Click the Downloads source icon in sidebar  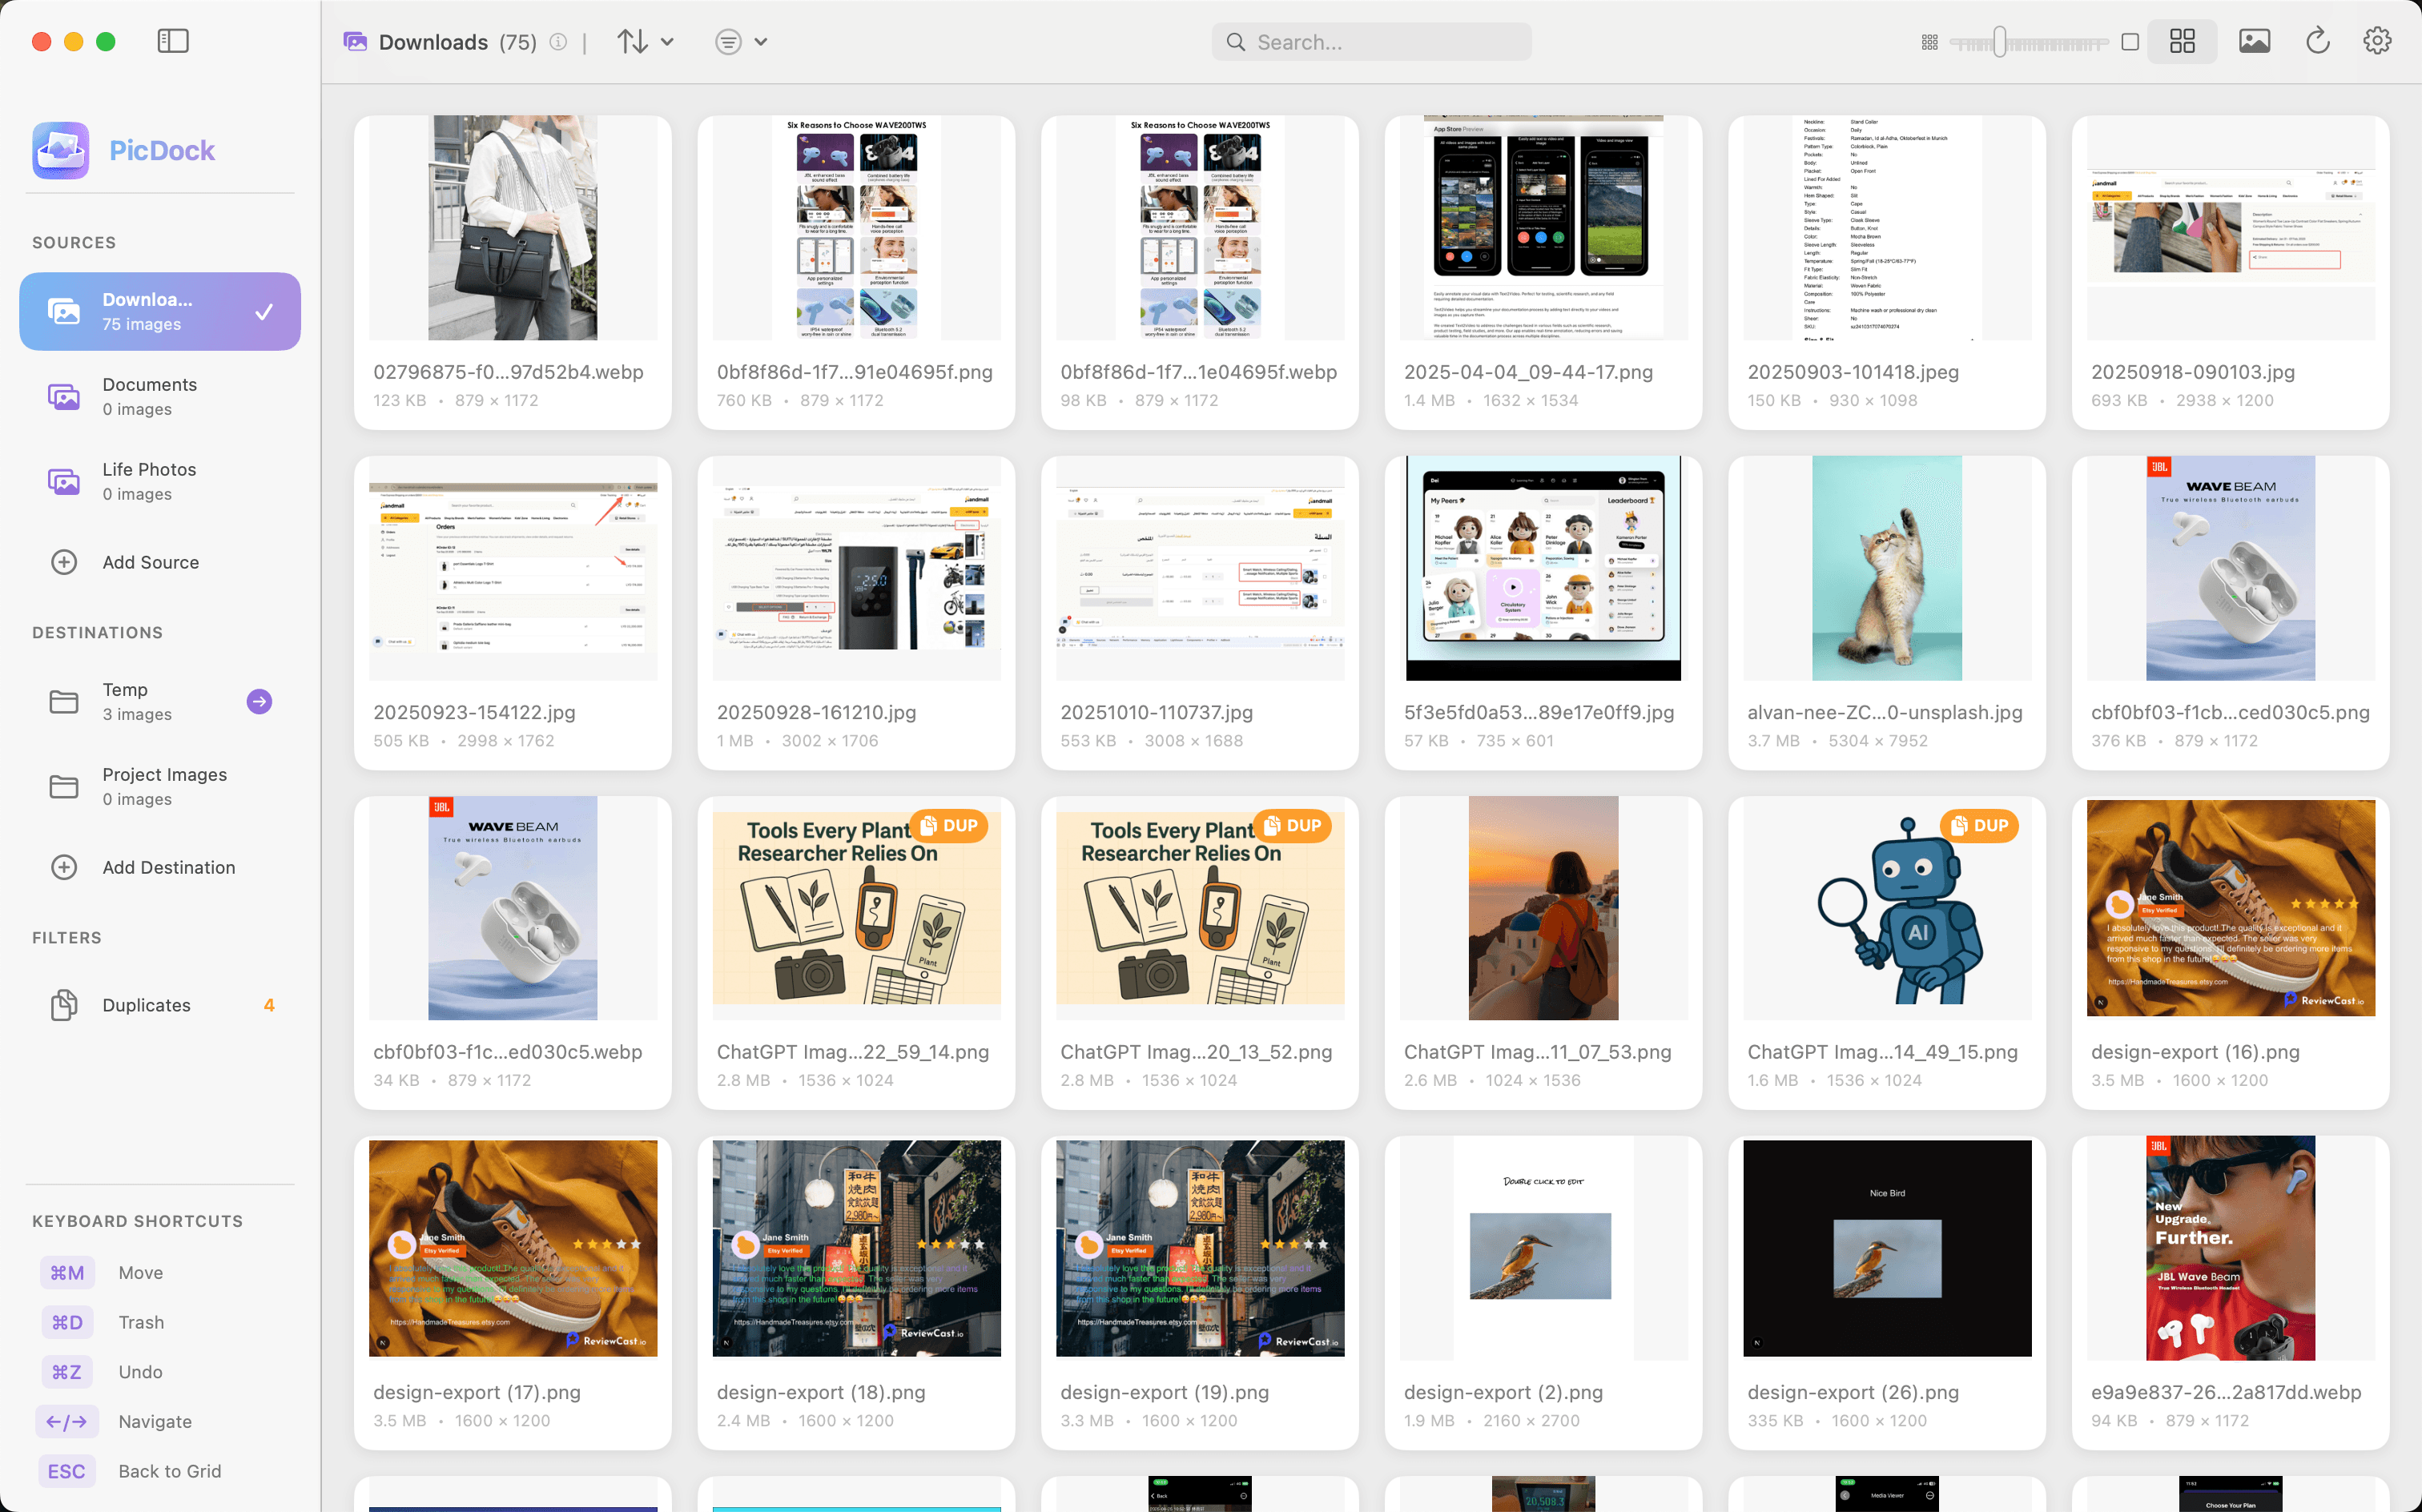64,311
